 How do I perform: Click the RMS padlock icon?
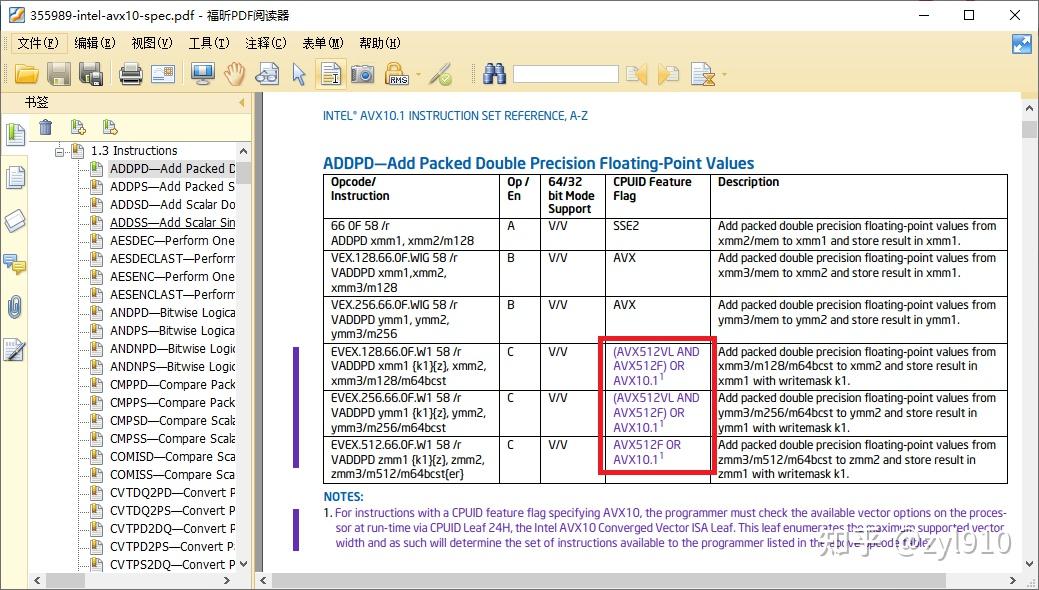396,74
